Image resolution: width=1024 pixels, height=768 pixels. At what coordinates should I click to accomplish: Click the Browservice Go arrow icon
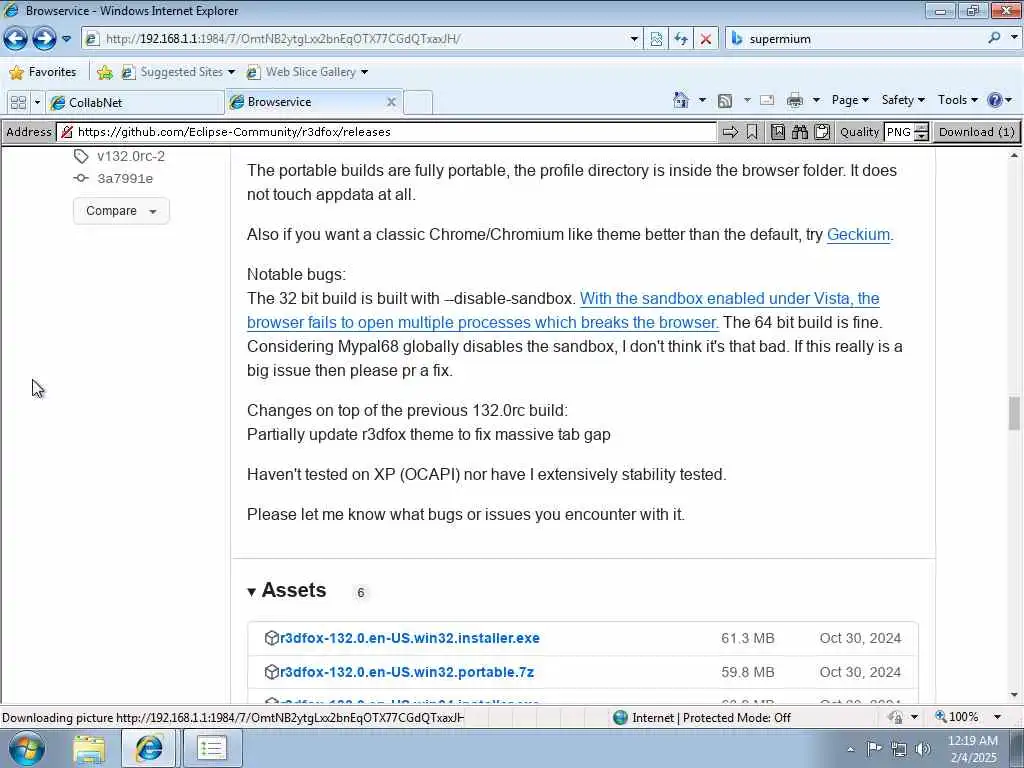tap(730, 132)
